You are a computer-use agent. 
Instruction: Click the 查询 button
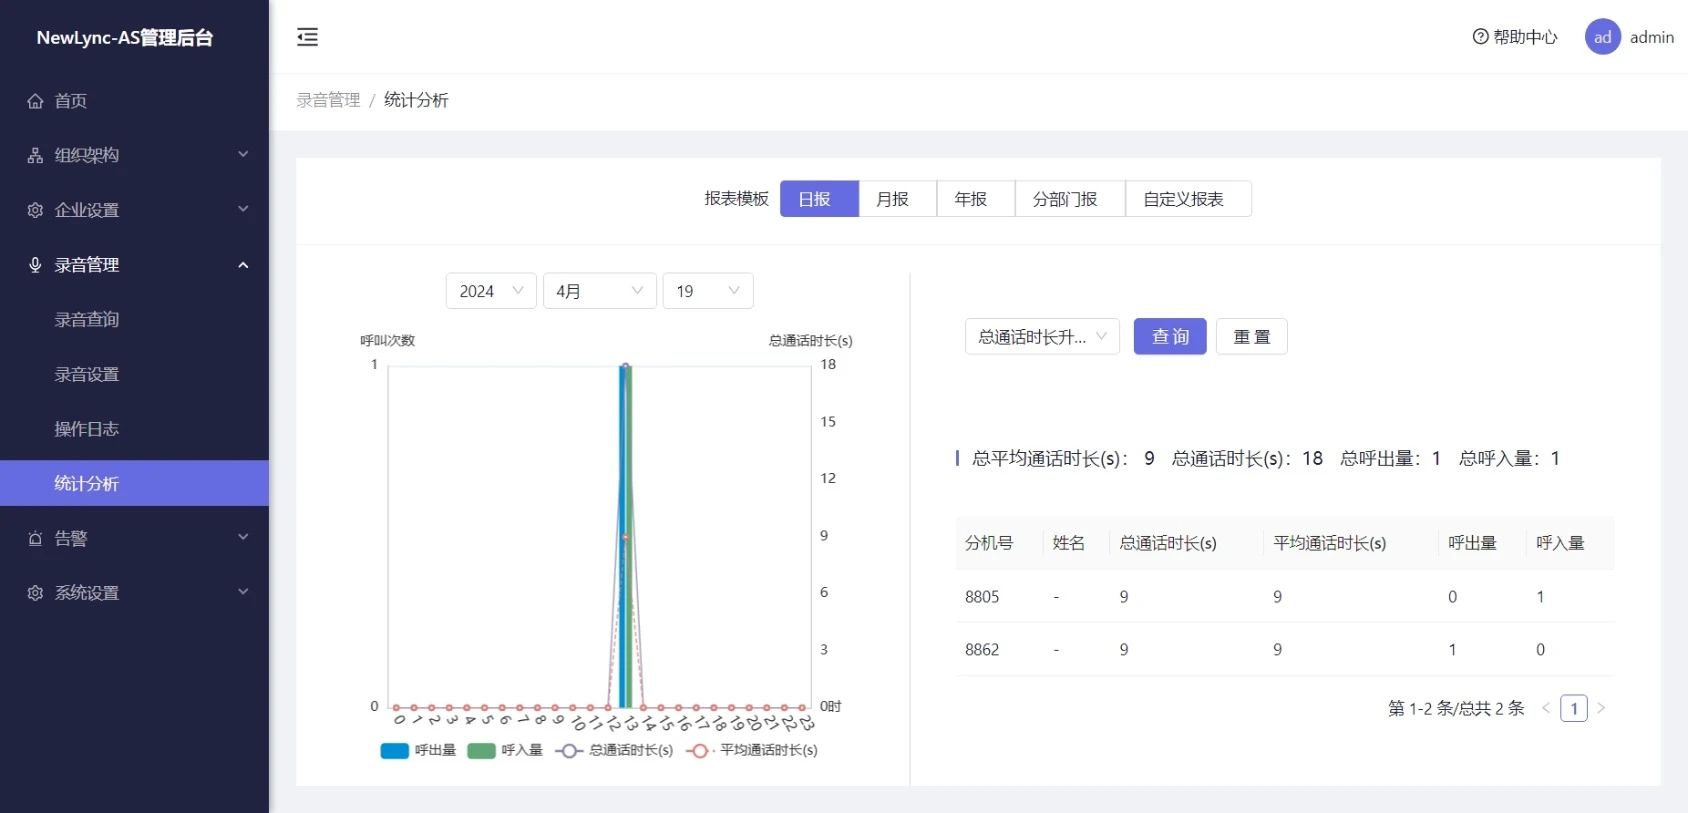pos(1169,337)
